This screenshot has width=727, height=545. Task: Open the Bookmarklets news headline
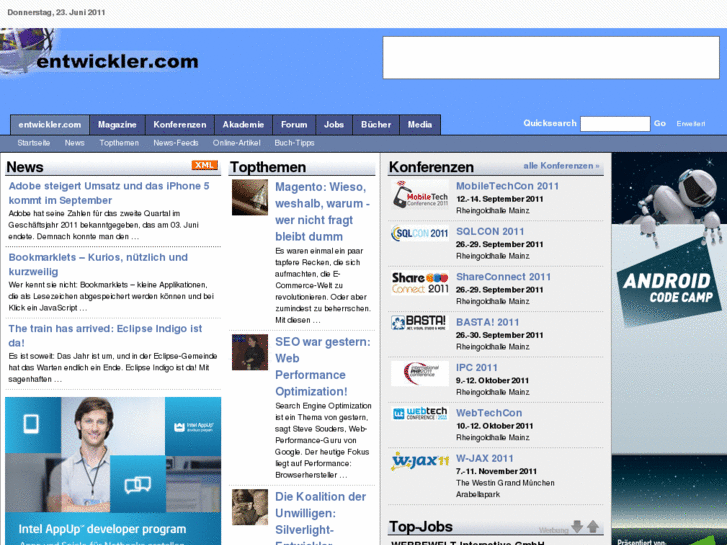98,264
